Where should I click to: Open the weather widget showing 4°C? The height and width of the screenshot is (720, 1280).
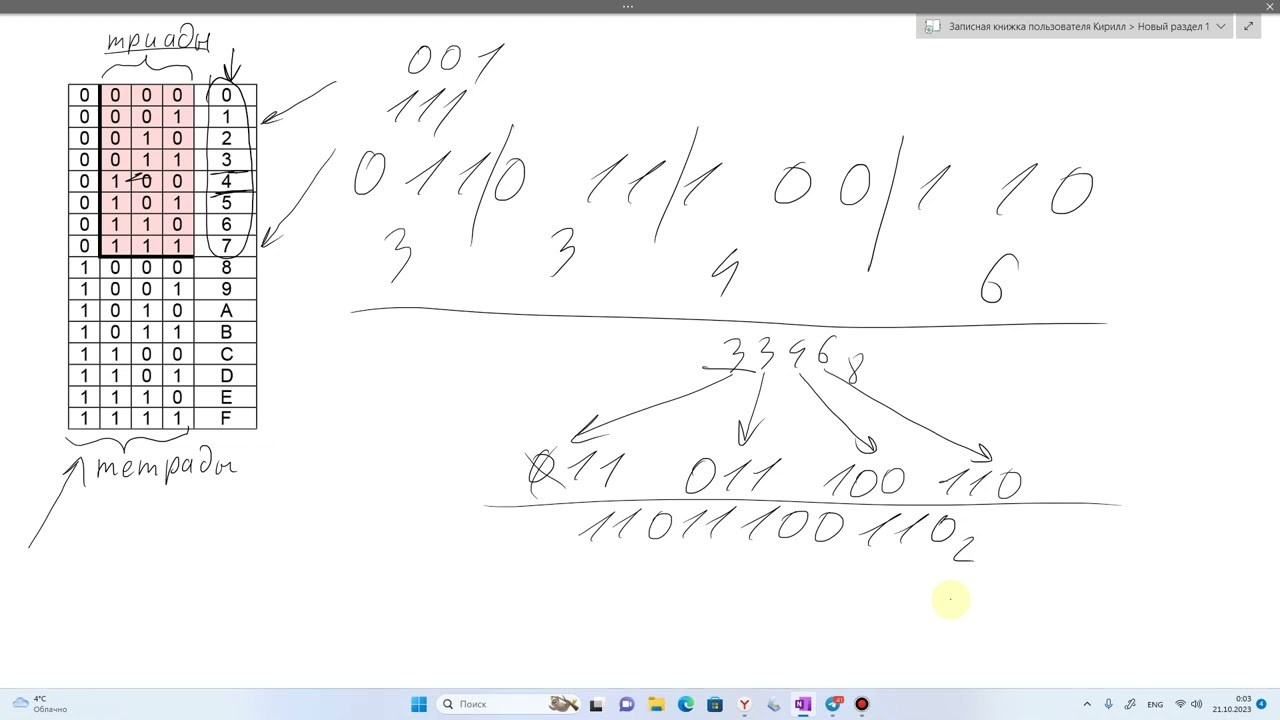tap(40, 704)
